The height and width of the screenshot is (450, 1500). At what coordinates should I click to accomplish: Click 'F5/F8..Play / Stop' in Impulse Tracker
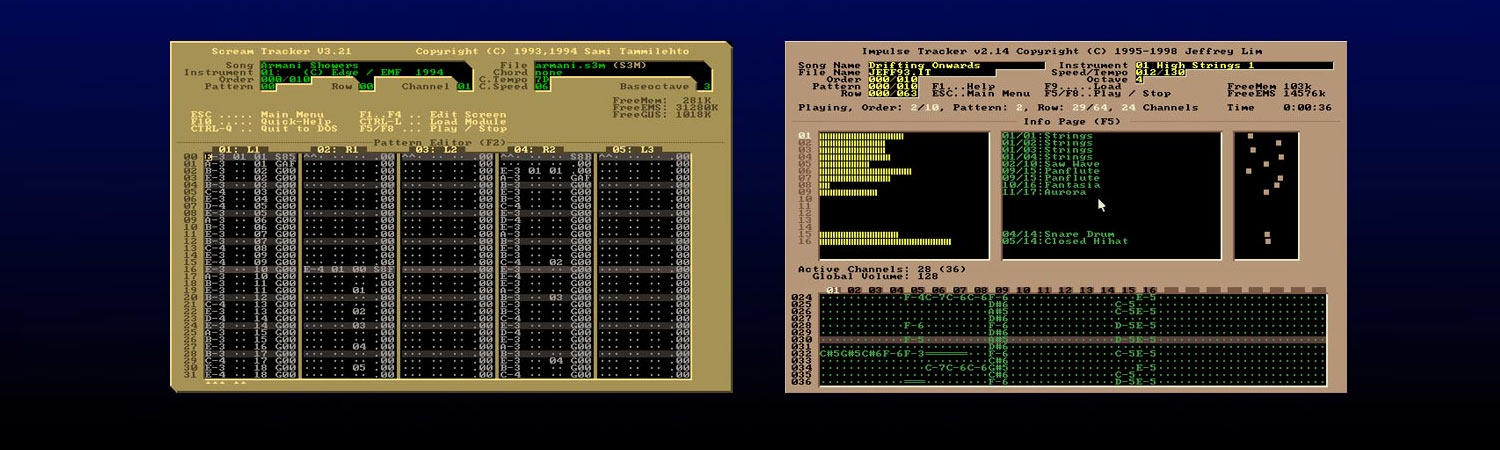pyautogui.click(x=1107, y=93)
